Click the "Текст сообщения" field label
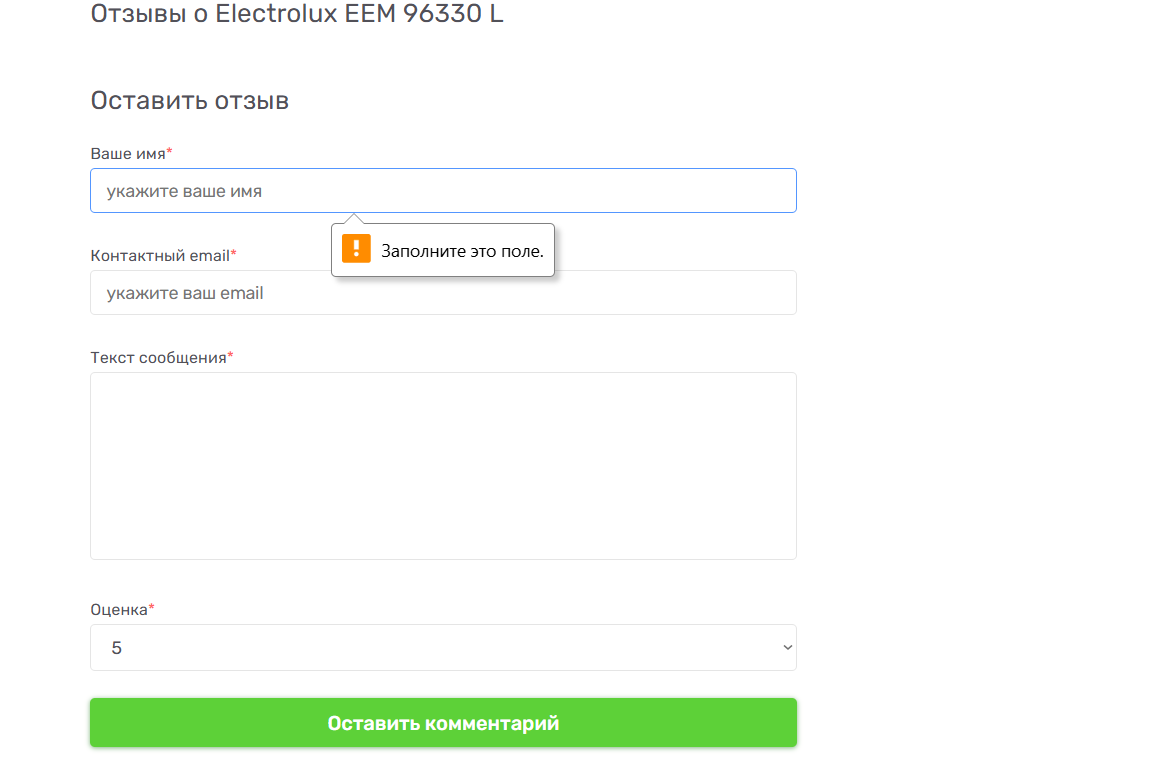Image resolution: width=1167 pixels, height=777 pixels. pyautogui.click(x=158, y=358)
